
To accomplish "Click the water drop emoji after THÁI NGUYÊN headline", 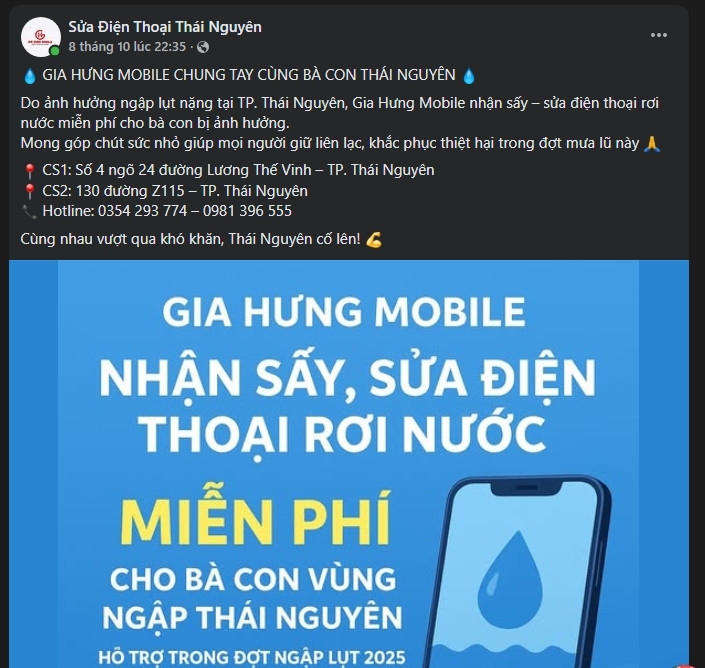I will [x=469, y=76].
